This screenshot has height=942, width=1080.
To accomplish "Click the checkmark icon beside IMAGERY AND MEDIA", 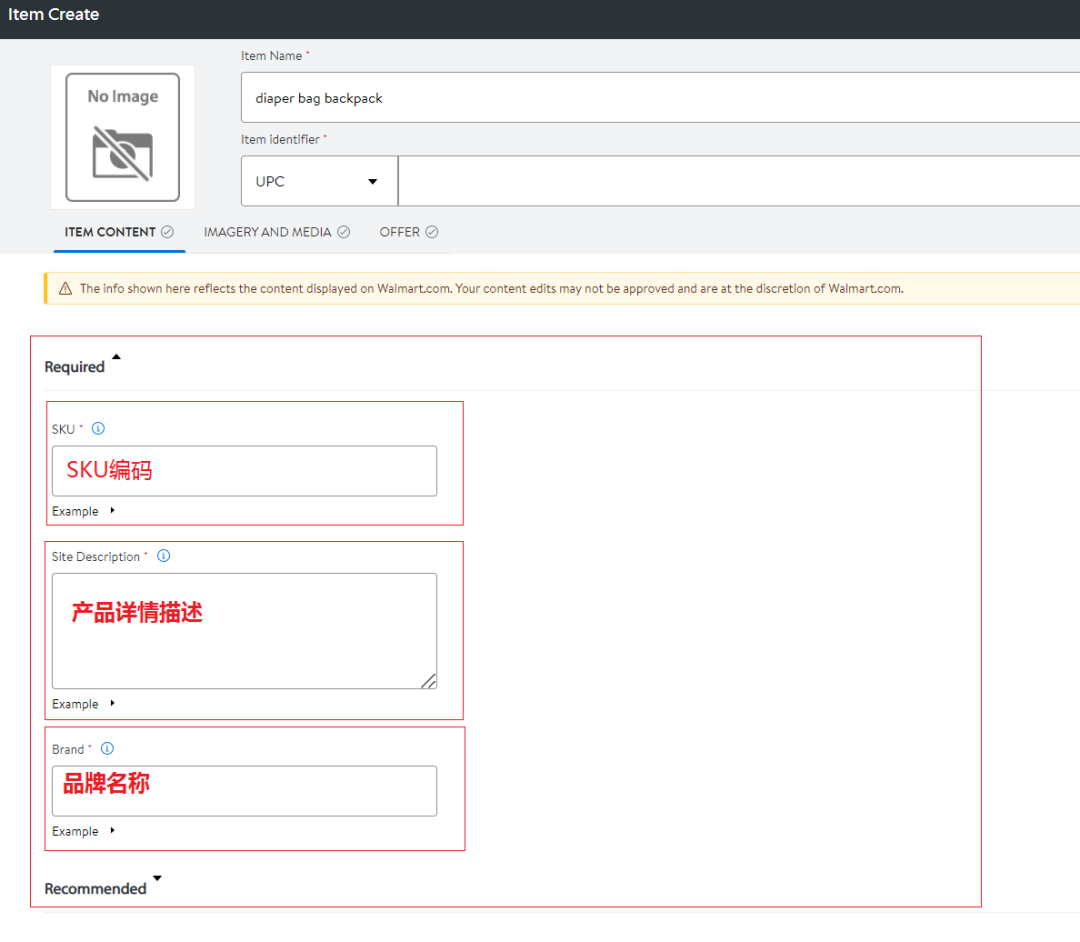I will tap(343, 231).
